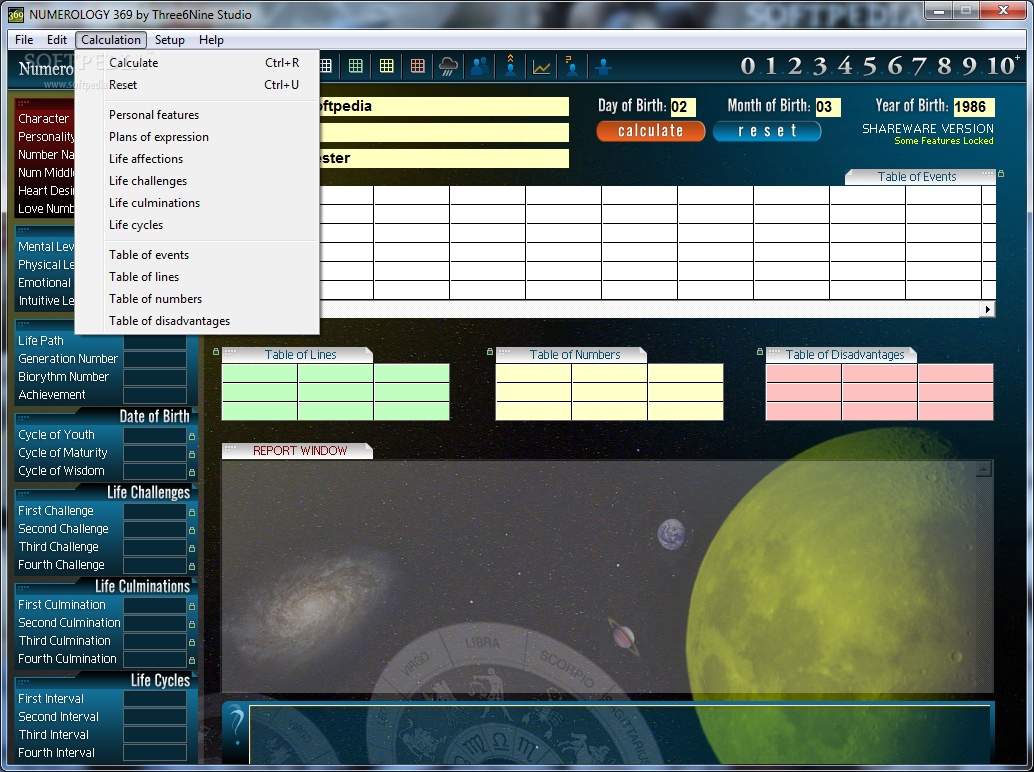Click the Month of Birth field
This screenshot has width=1034, height=772.
pyautogui.click(x=828, y=107)
